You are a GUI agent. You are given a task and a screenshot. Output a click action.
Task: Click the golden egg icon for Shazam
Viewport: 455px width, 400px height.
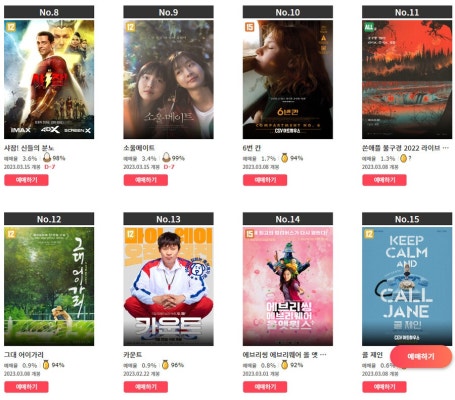point(47,157)
